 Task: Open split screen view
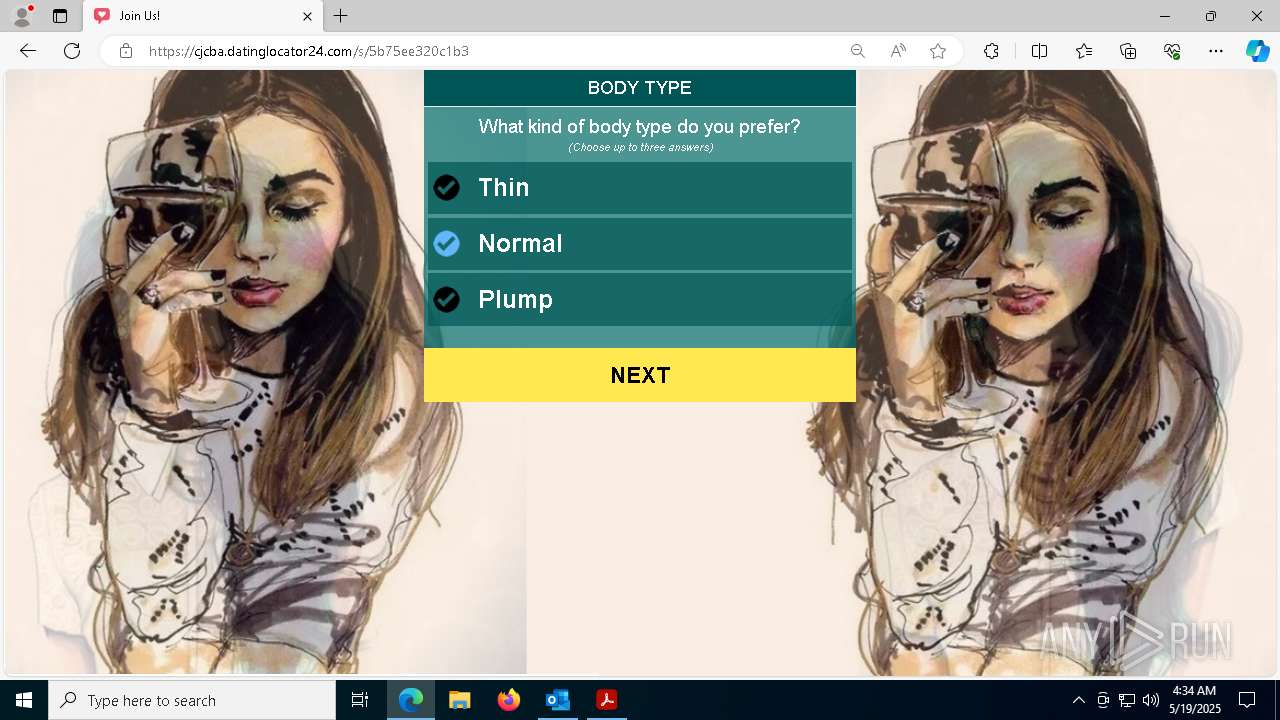tap(1039, 51)
